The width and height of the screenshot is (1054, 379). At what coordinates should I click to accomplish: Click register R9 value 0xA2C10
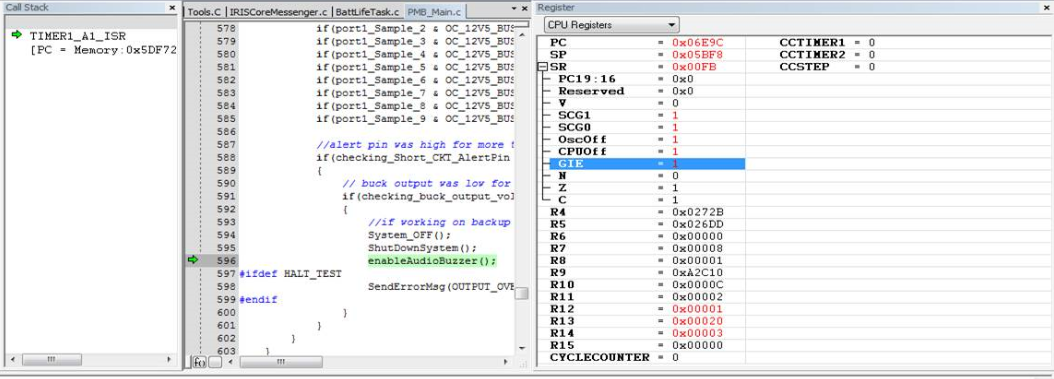[x=698, y=273]
